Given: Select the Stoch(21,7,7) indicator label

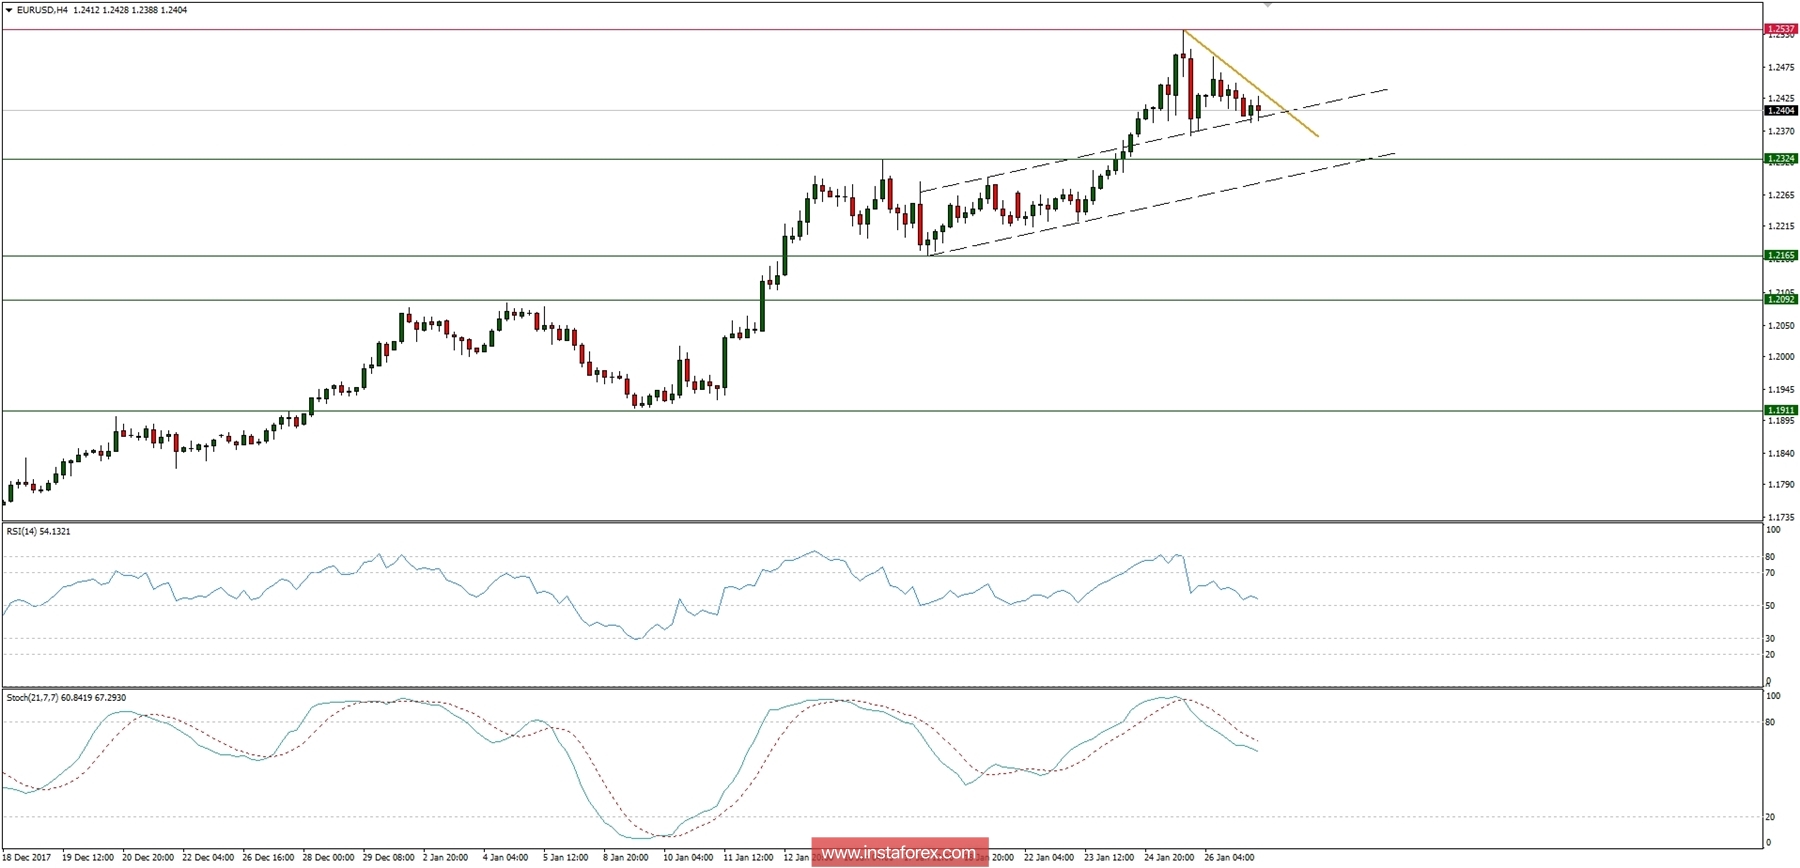Looking at the screenshot, I should 66,698.
